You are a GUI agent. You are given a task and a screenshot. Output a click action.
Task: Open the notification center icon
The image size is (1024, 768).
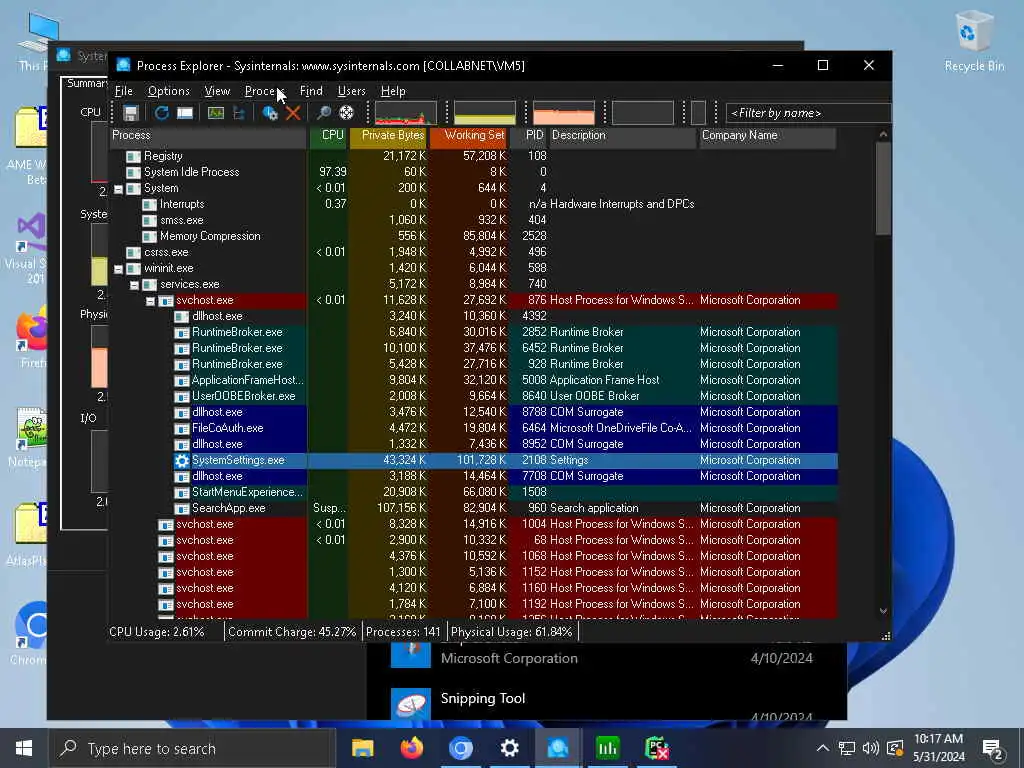click(993, 748)
